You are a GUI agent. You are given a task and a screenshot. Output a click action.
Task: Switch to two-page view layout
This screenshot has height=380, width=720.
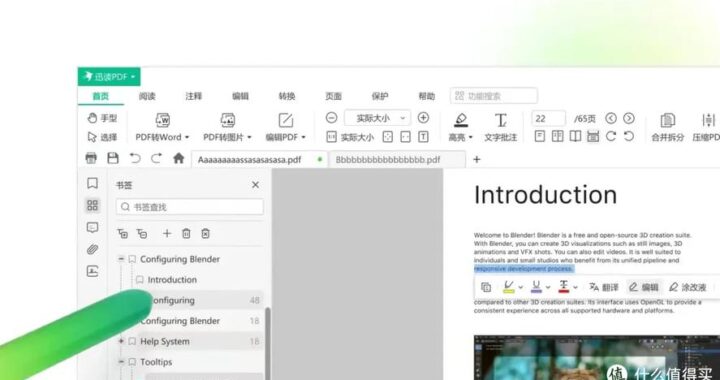click(557, 136)
